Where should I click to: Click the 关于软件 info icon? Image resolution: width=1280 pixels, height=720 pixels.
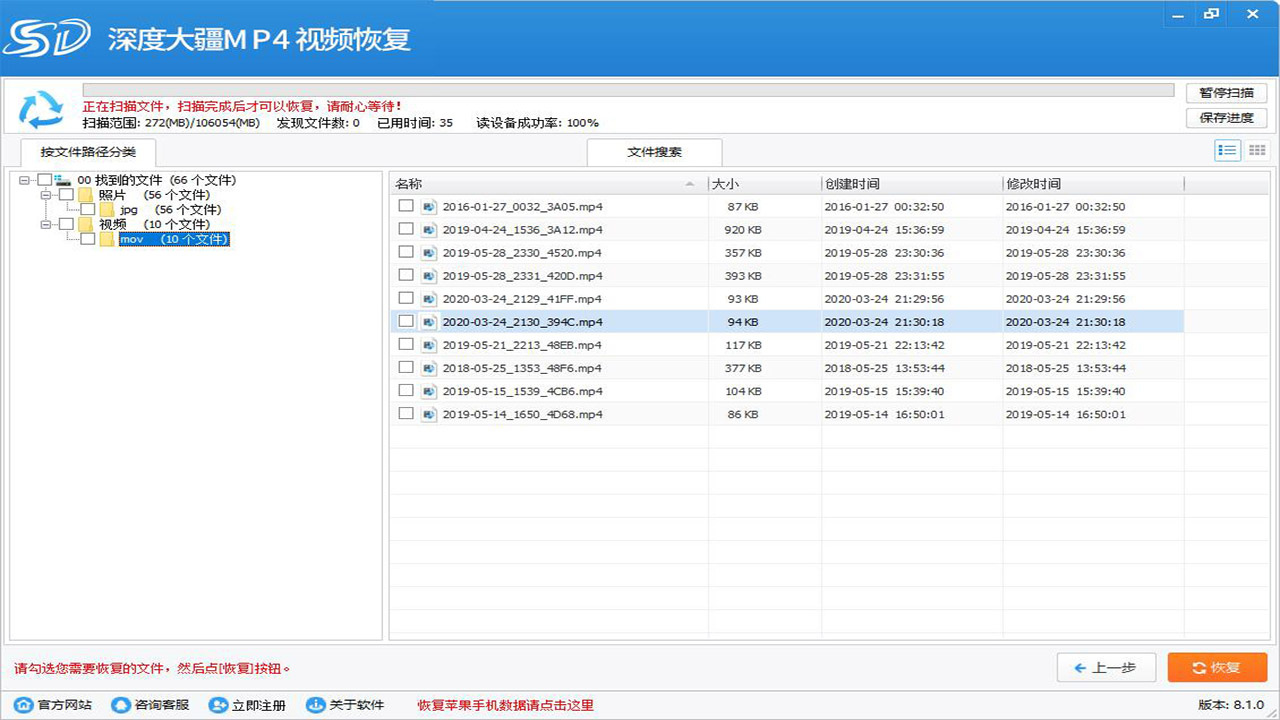318,705
